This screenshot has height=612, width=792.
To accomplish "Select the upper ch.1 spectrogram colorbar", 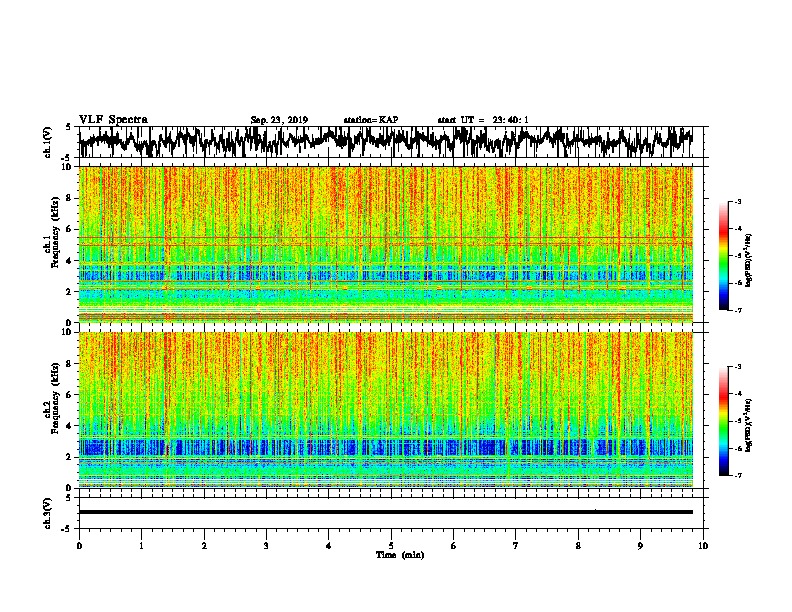I will (724, 256).
